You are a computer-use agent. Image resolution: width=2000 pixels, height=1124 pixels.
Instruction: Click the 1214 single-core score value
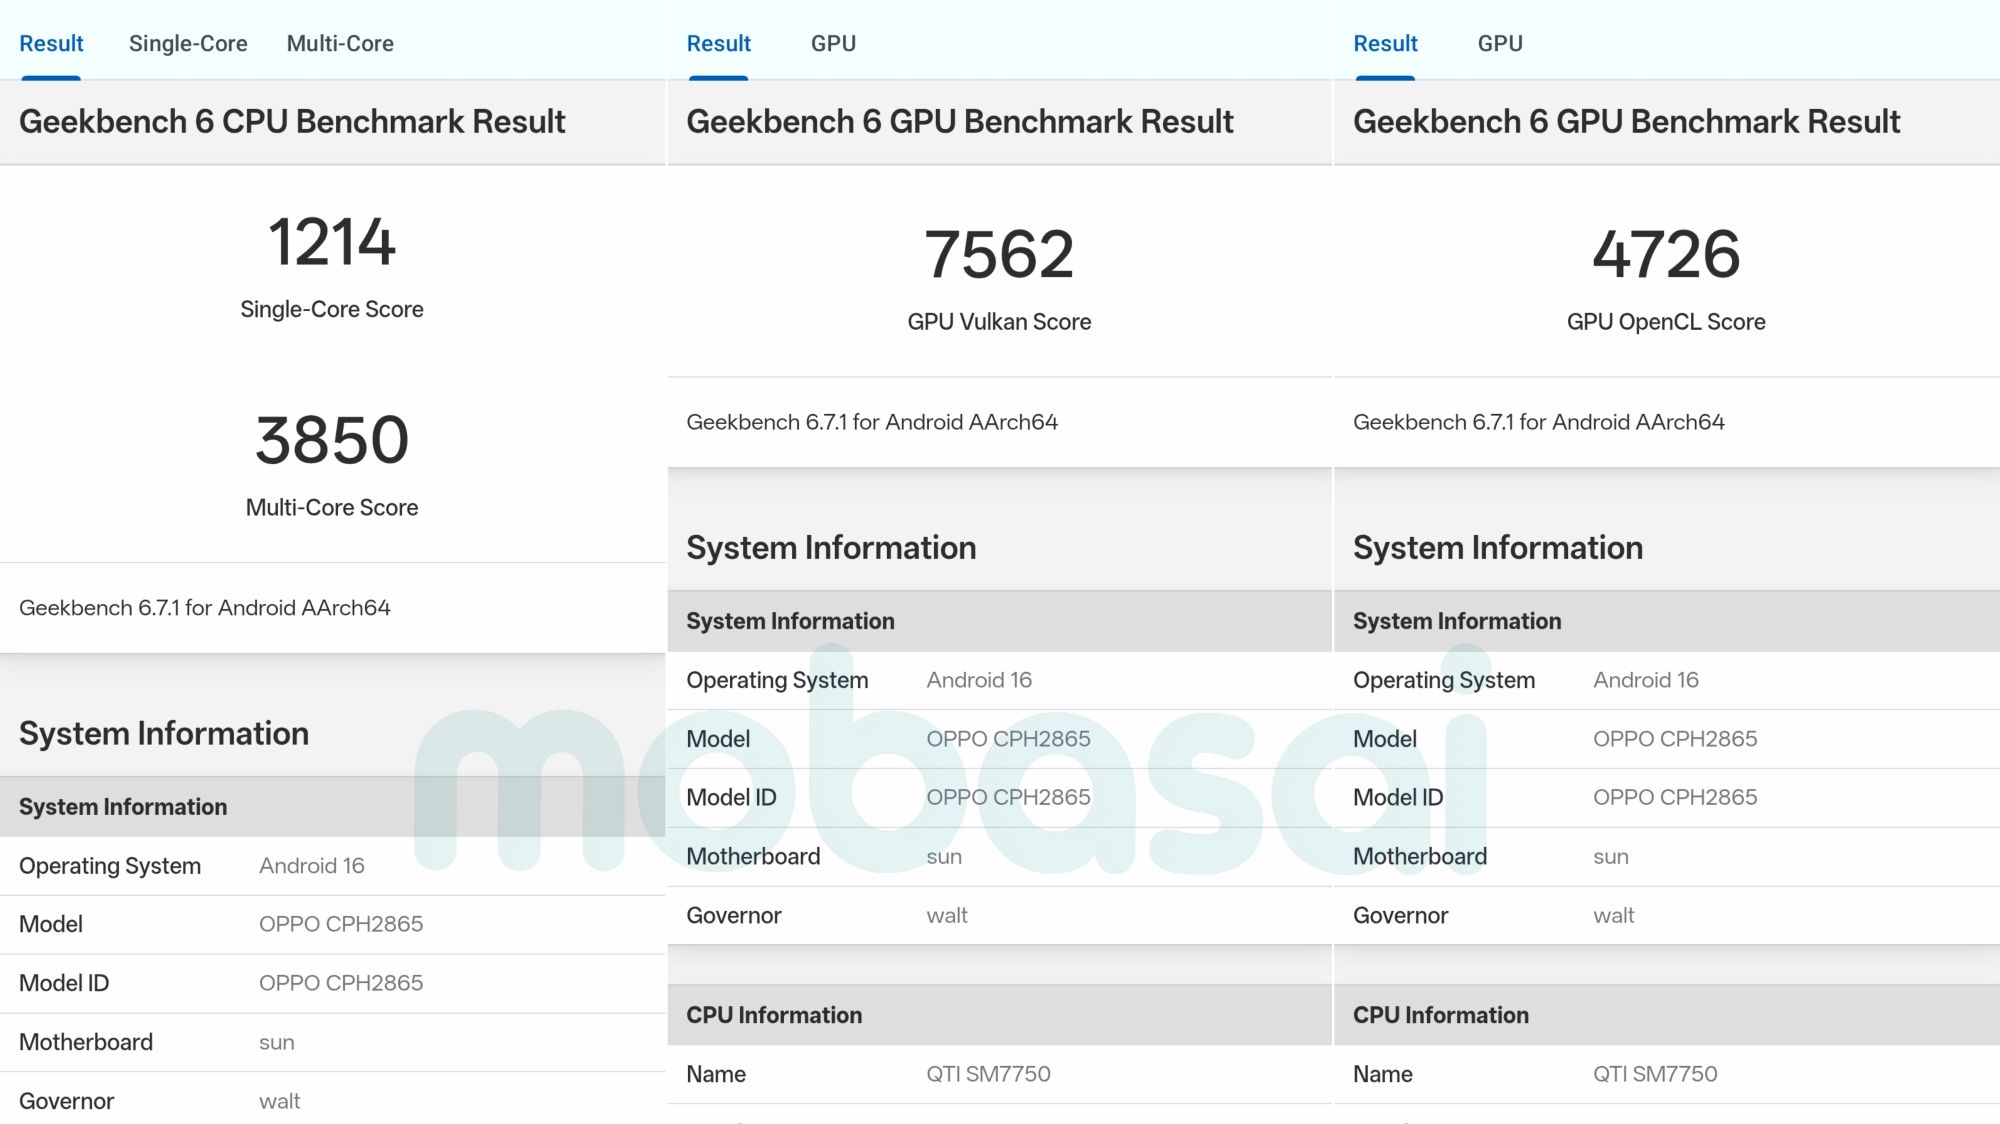click(332, 242)
